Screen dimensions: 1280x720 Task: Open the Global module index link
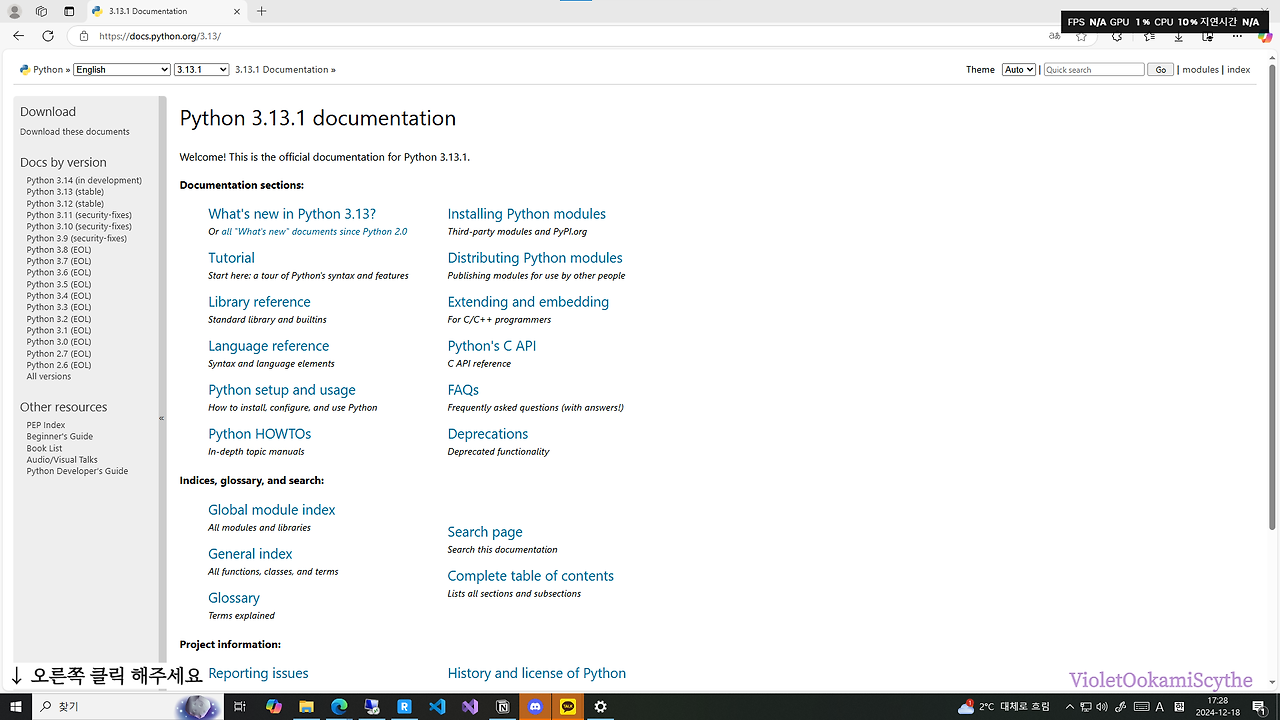[272, 510]
